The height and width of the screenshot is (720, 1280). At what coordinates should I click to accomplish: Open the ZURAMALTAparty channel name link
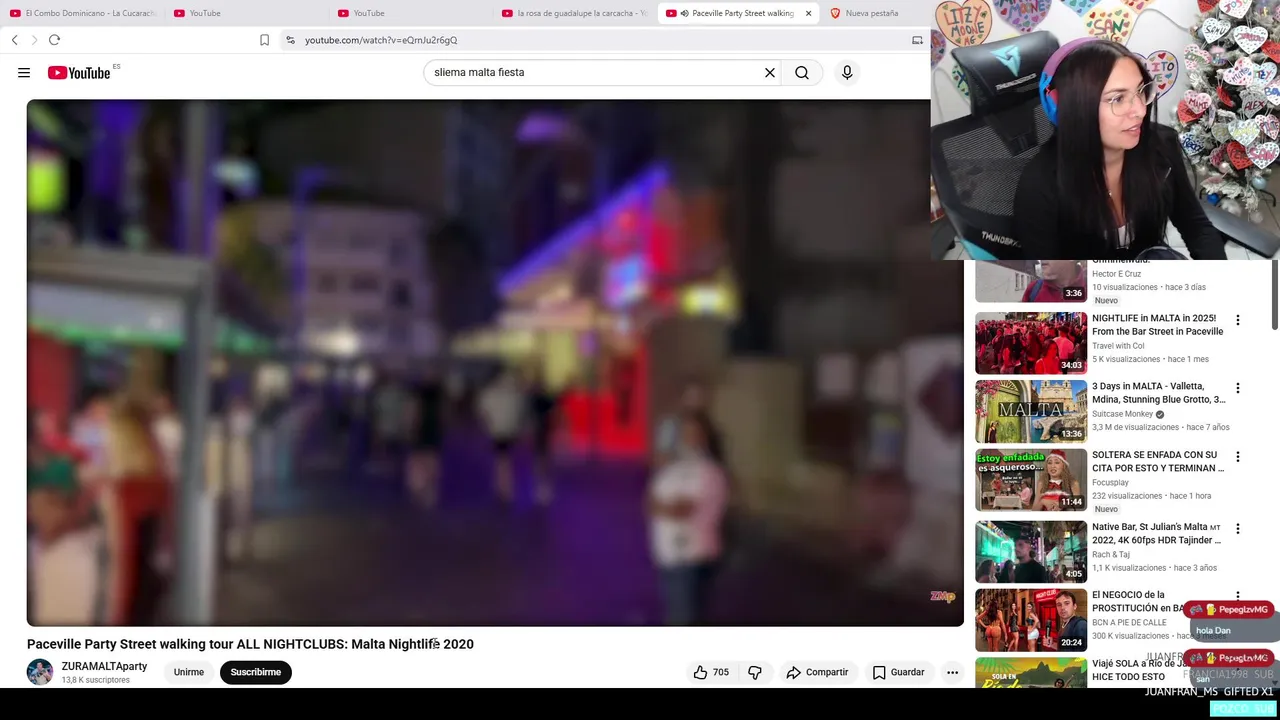pos(104,666)
